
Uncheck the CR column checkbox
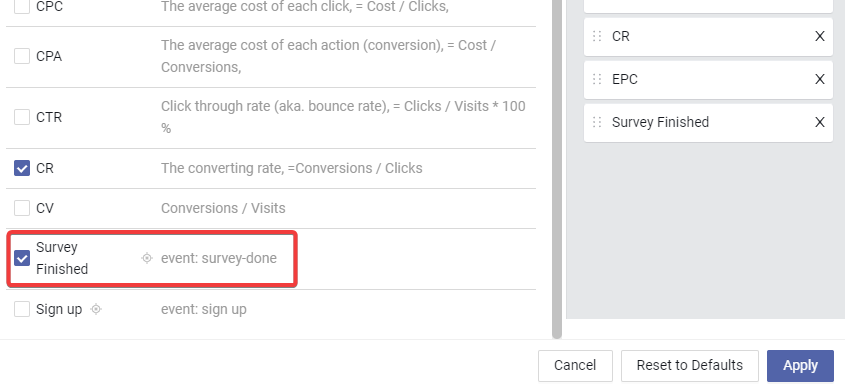[22, 168]
